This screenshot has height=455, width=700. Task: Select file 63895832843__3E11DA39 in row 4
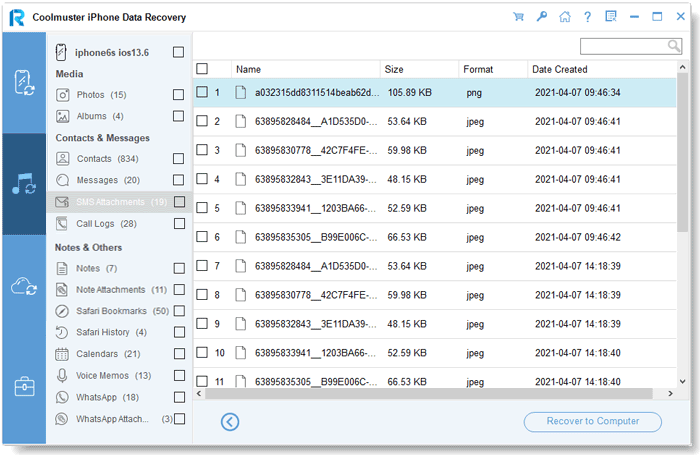pyautogui.click(x=316, y=179)
